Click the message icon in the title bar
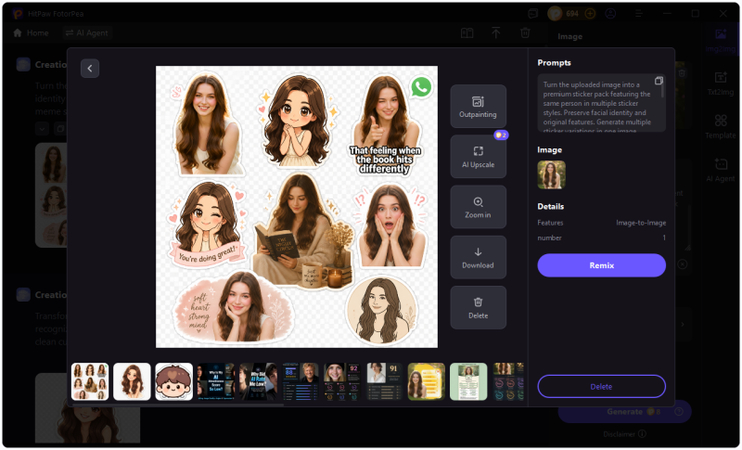742x450 pixels. 533,14
